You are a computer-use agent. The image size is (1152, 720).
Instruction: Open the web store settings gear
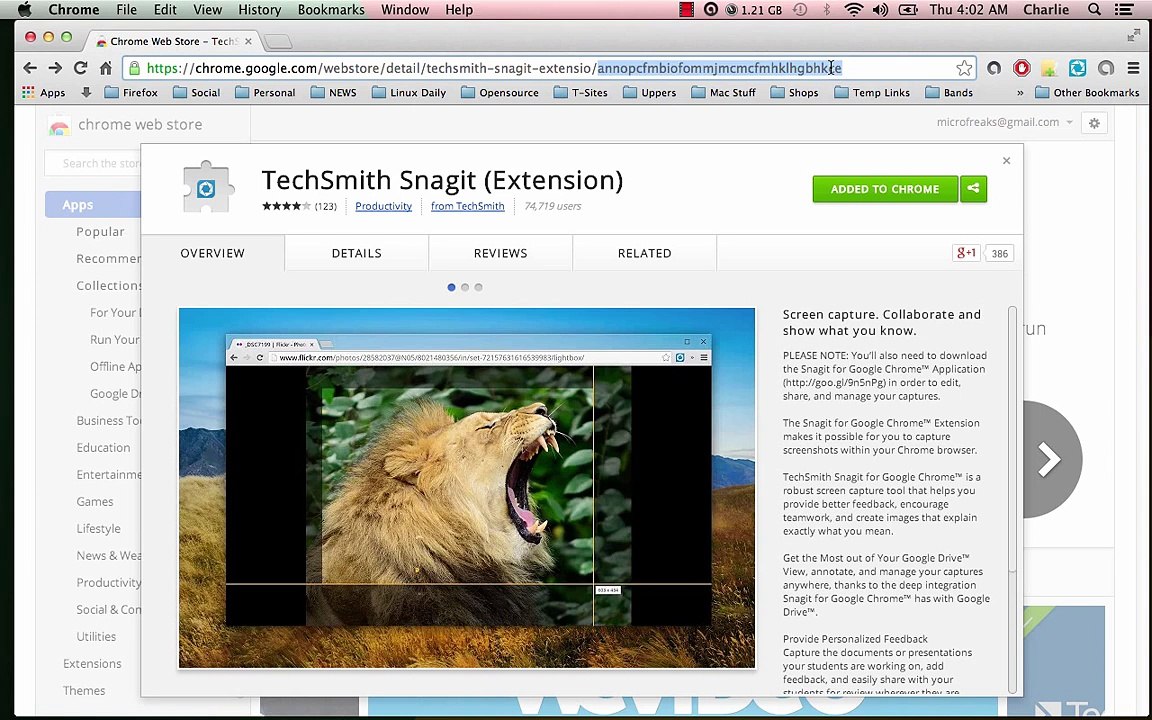[x=1094, y=123]
